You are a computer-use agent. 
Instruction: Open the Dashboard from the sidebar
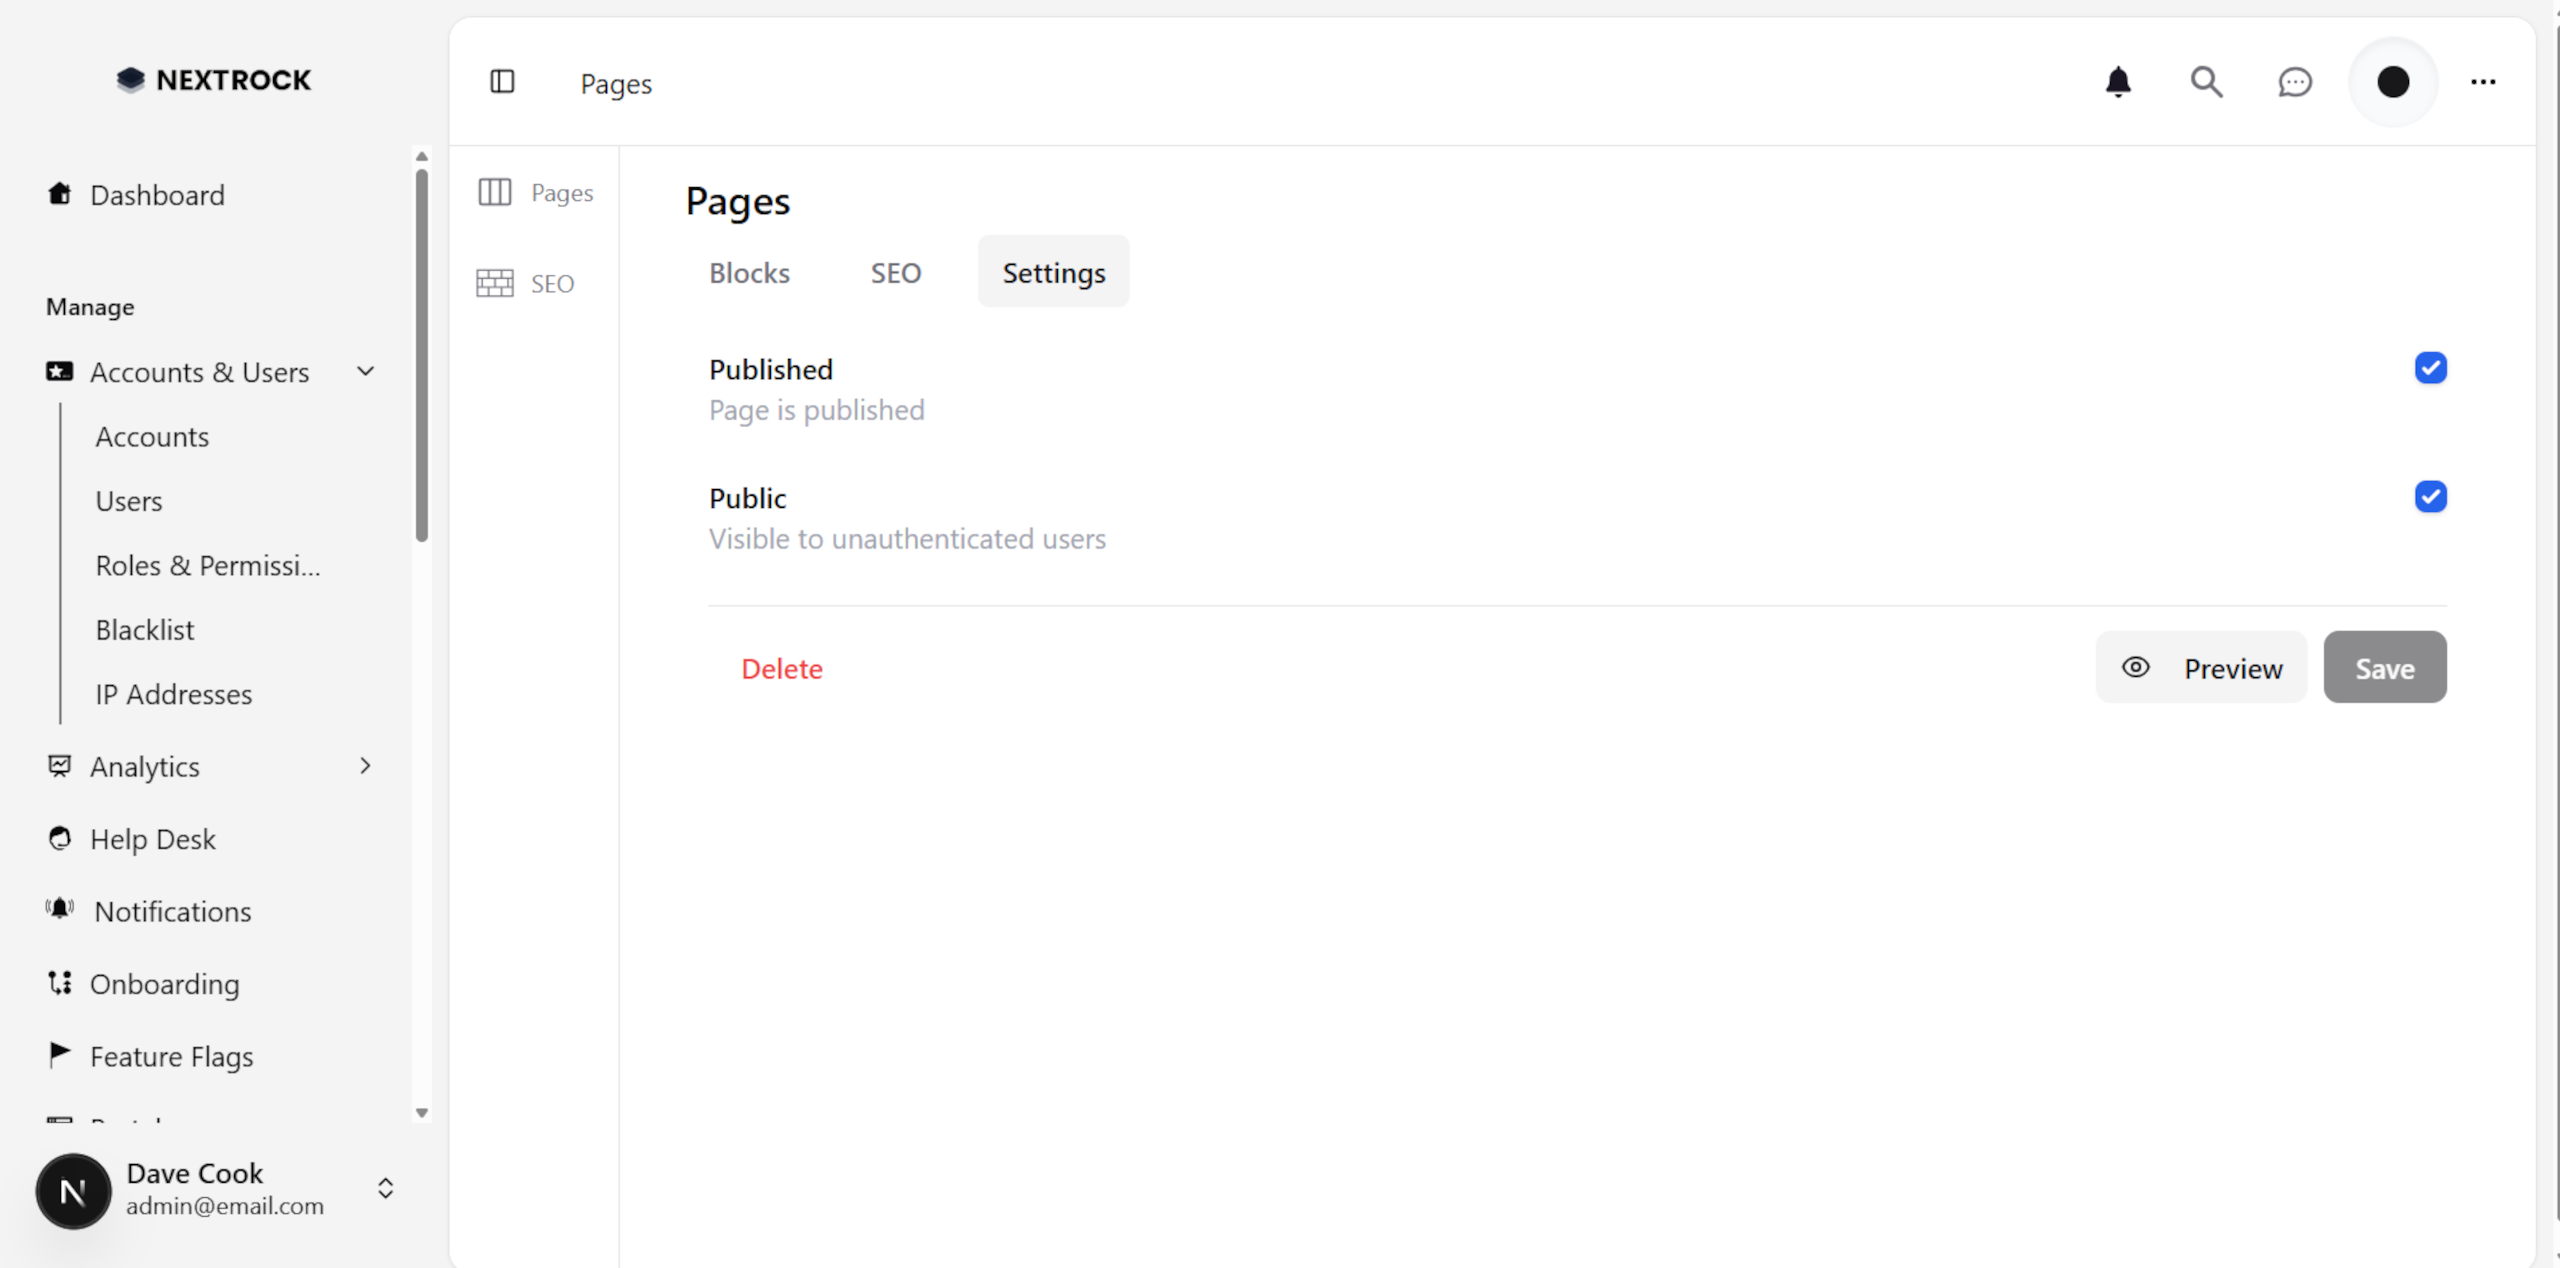tap(157, 195)
